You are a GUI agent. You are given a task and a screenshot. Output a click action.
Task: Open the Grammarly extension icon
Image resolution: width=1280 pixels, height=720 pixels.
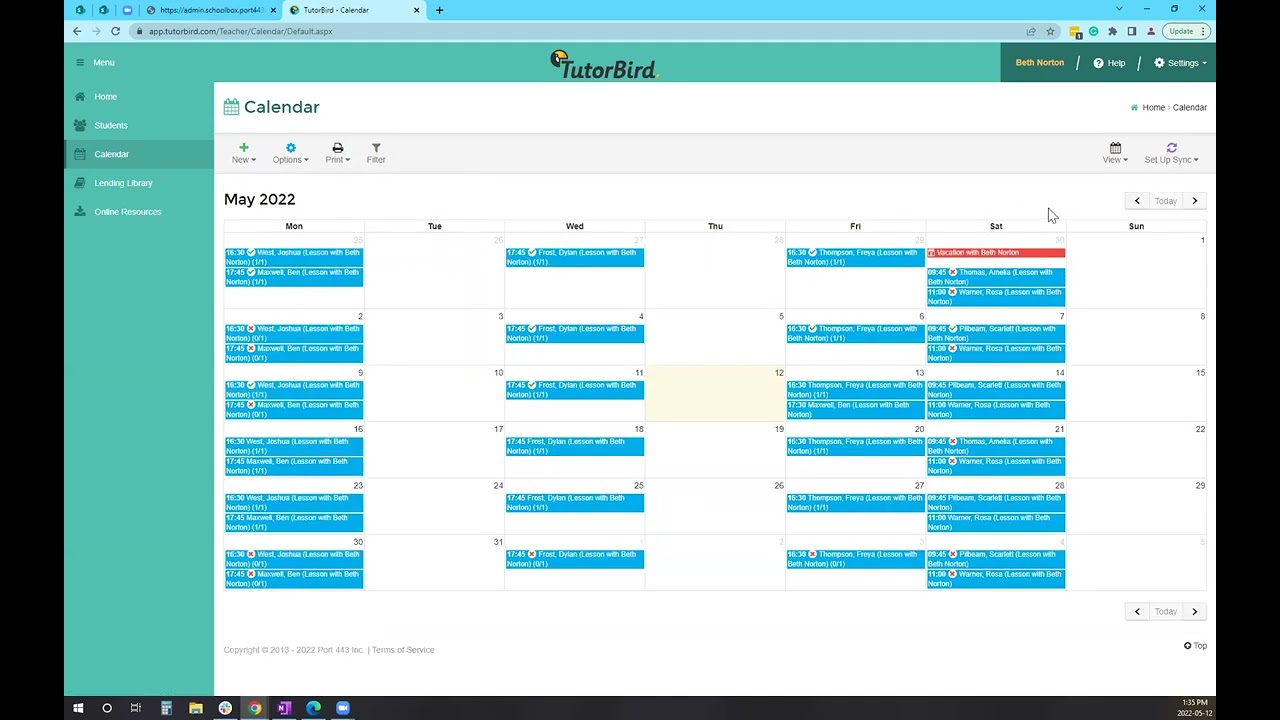click(x=1094, y=31)
